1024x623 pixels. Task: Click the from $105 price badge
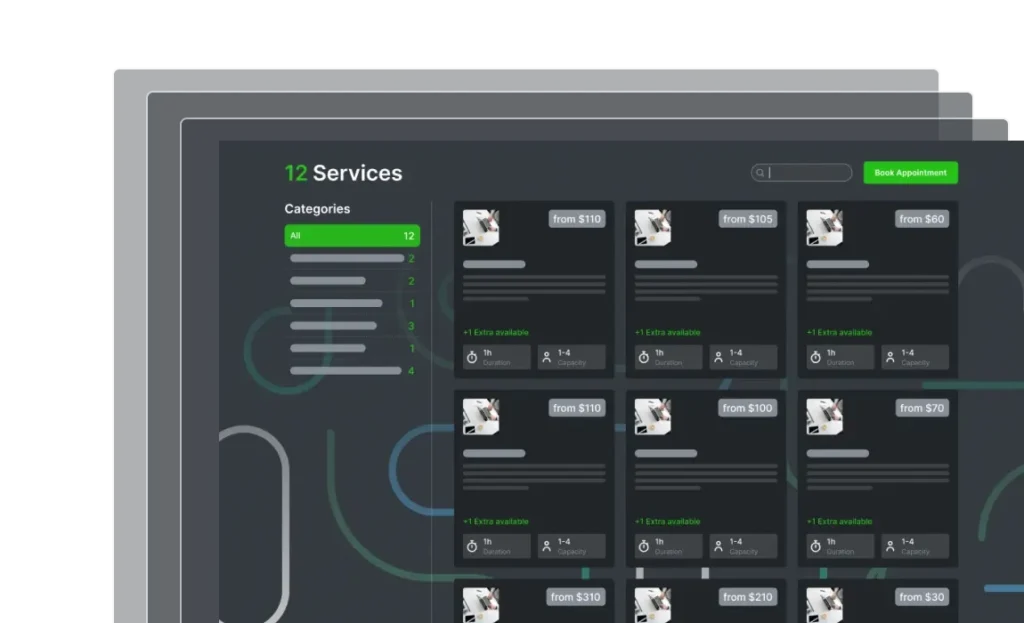tap(748, 219)
